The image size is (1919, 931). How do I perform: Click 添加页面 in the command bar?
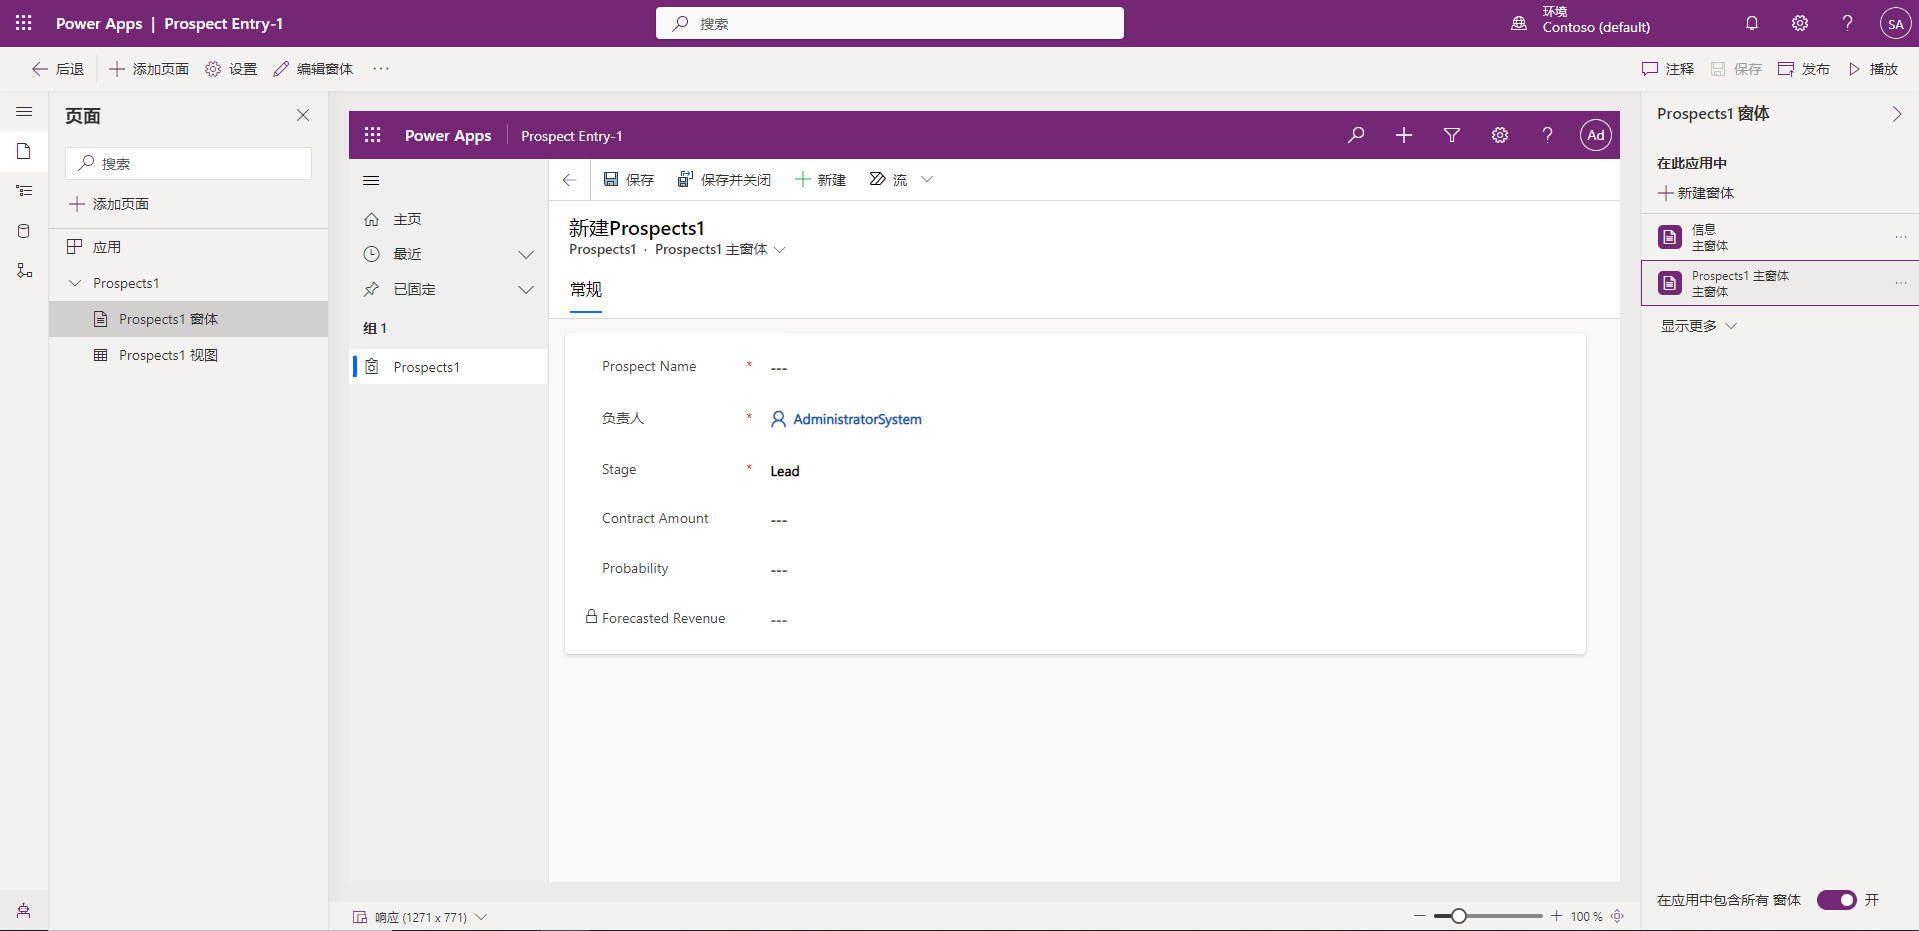coord(149,69)
